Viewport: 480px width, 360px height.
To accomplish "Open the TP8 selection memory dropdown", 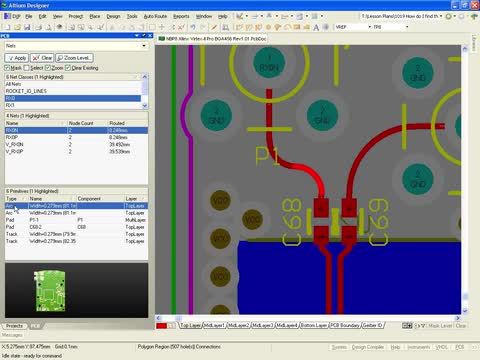I will 407,27.
